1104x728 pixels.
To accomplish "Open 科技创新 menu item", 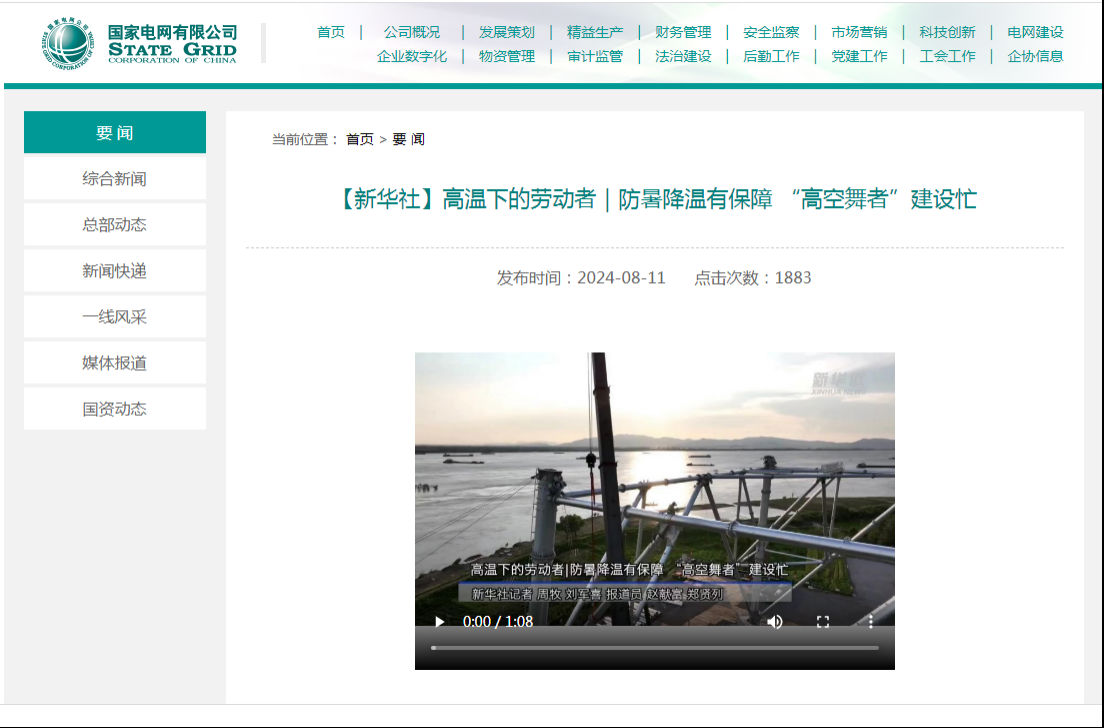I will pyautogui.click(x=947, y=32).
